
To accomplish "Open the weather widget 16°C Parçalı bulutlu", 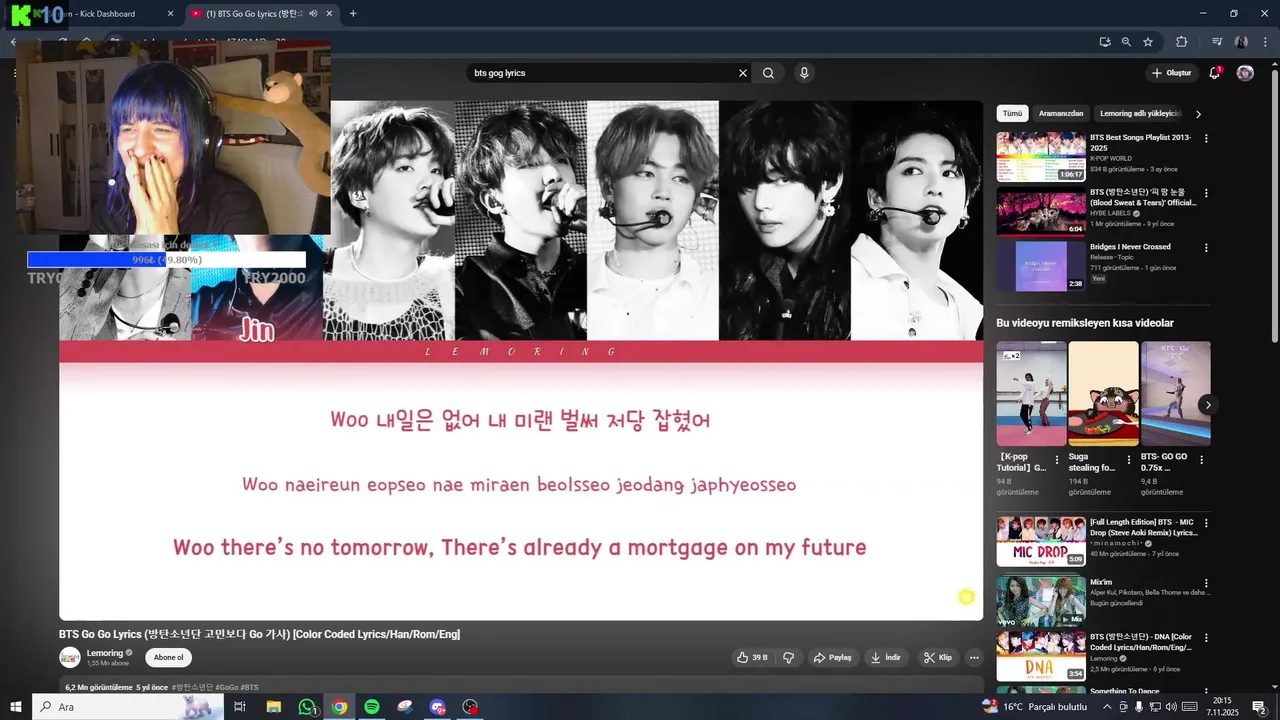I will click(1034, 707).
